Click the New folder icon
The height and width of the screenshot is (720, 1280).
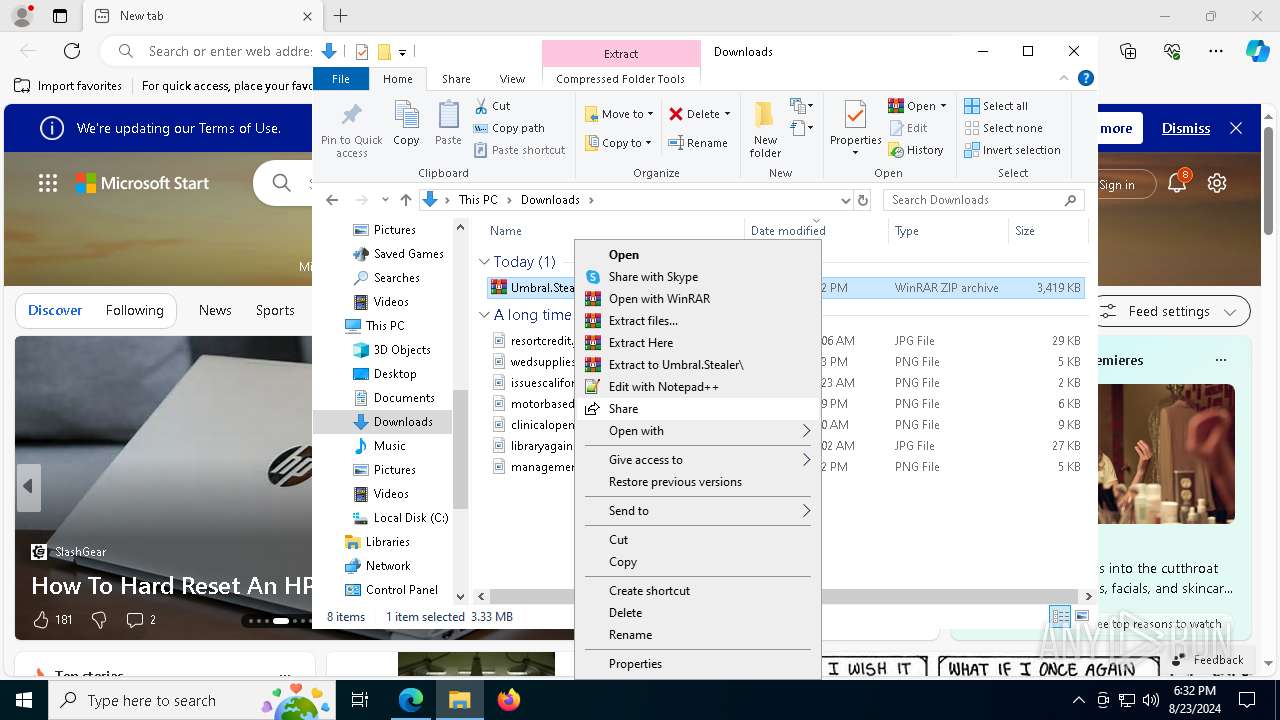[x=765, y=129]
